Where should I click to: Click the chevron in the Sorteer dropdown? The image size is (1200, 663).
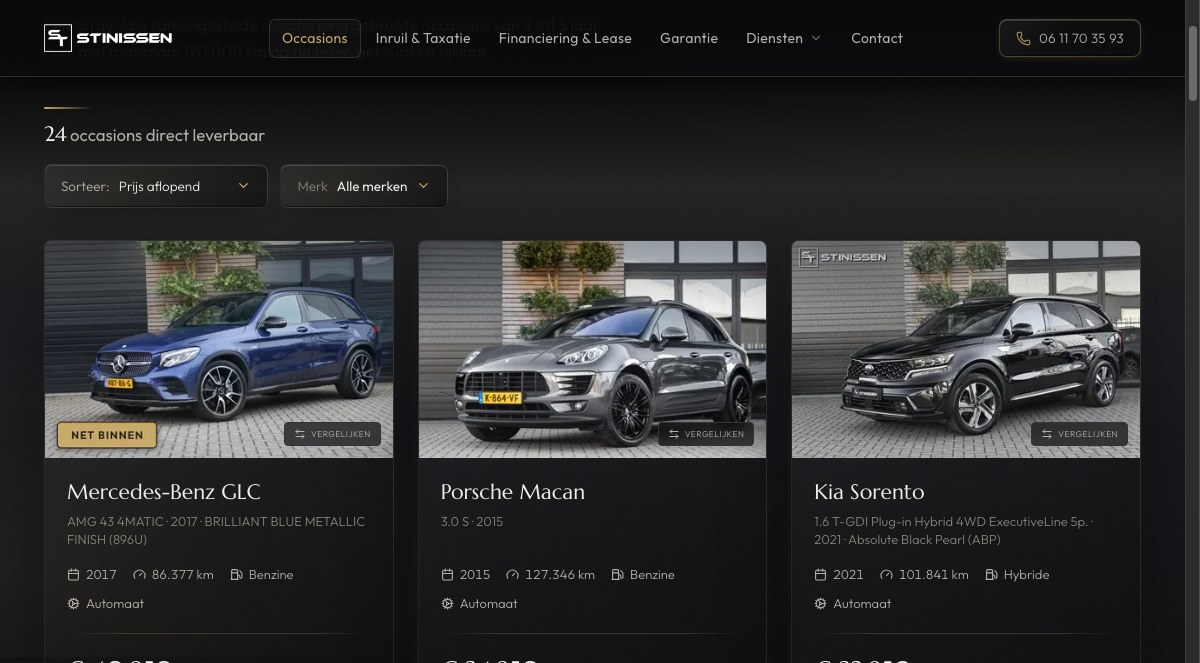[244, 186]
